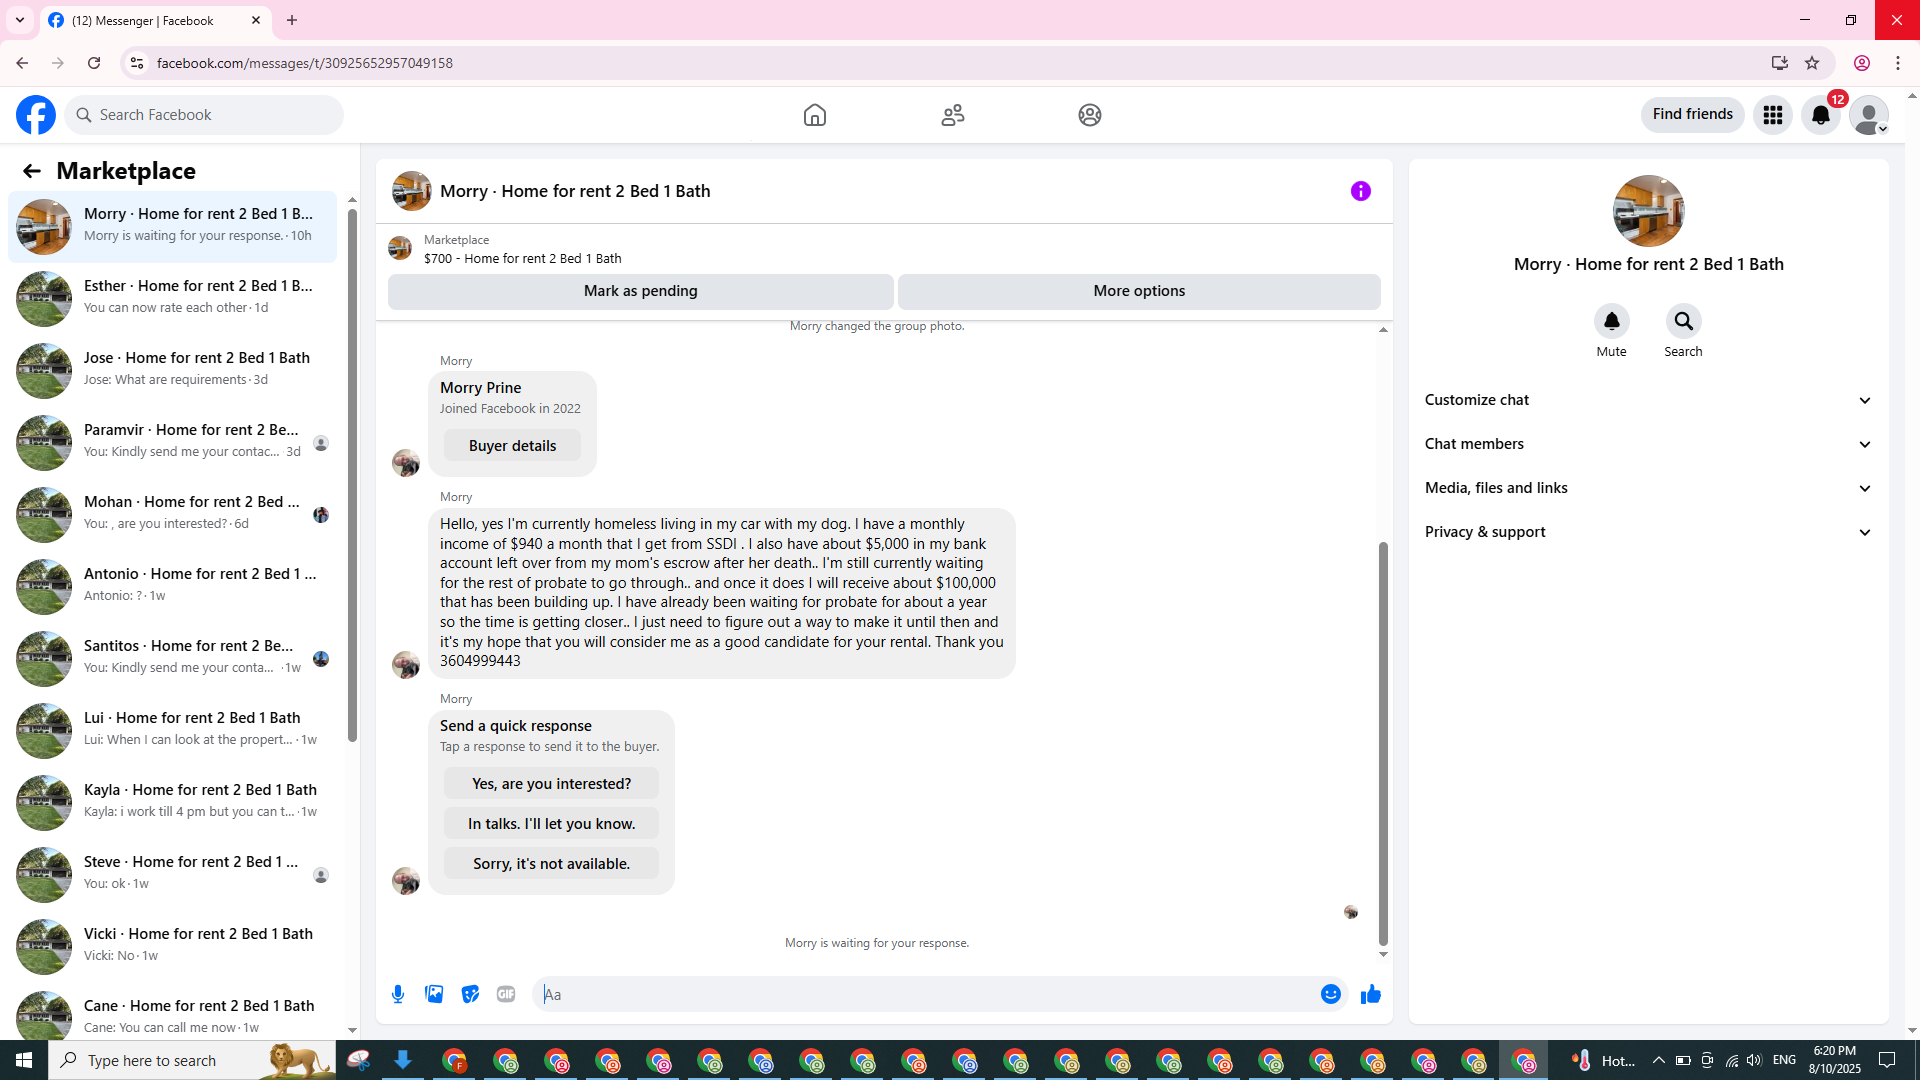
Task: Go to Facebook Home tab
Action: (815, 115)
